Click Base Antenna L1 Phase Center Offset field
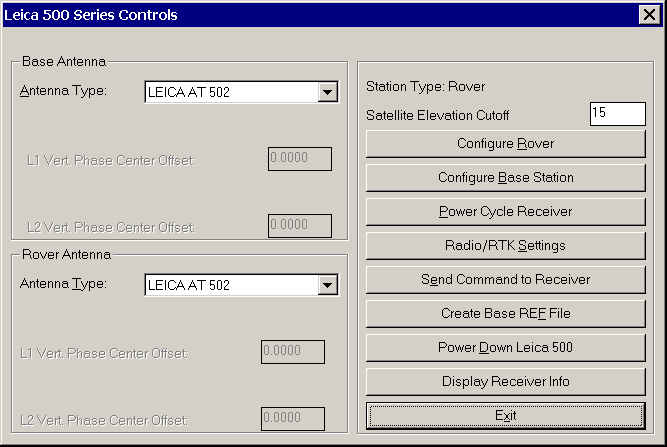Image resolution: width=667 pixels, height=447 pixels. 300,159
